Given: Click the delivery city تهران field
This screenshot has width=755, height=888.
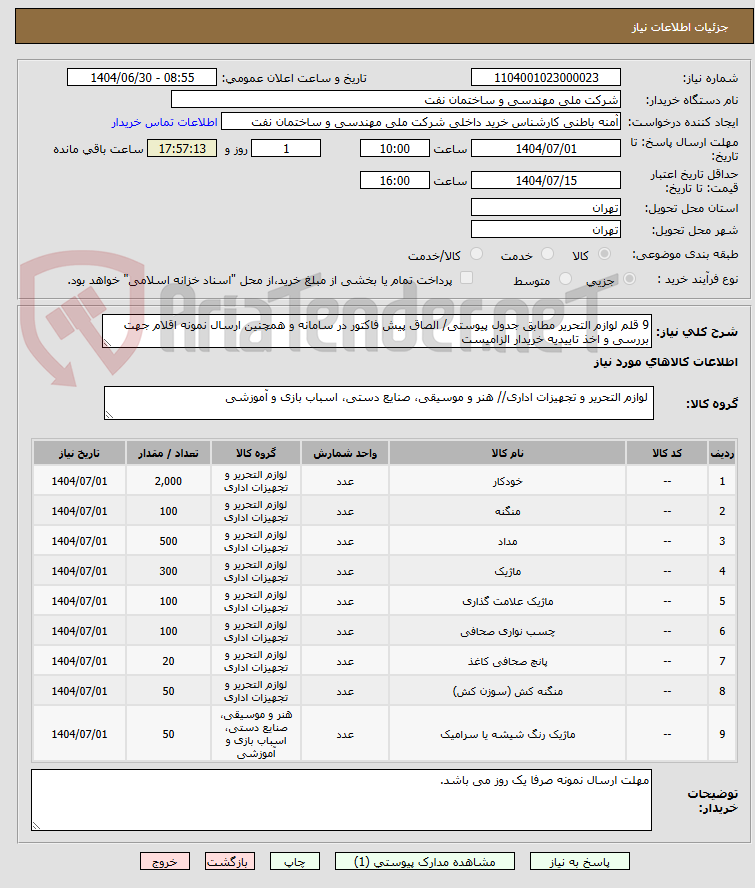Looking at the screenshot, I should 545,229.
